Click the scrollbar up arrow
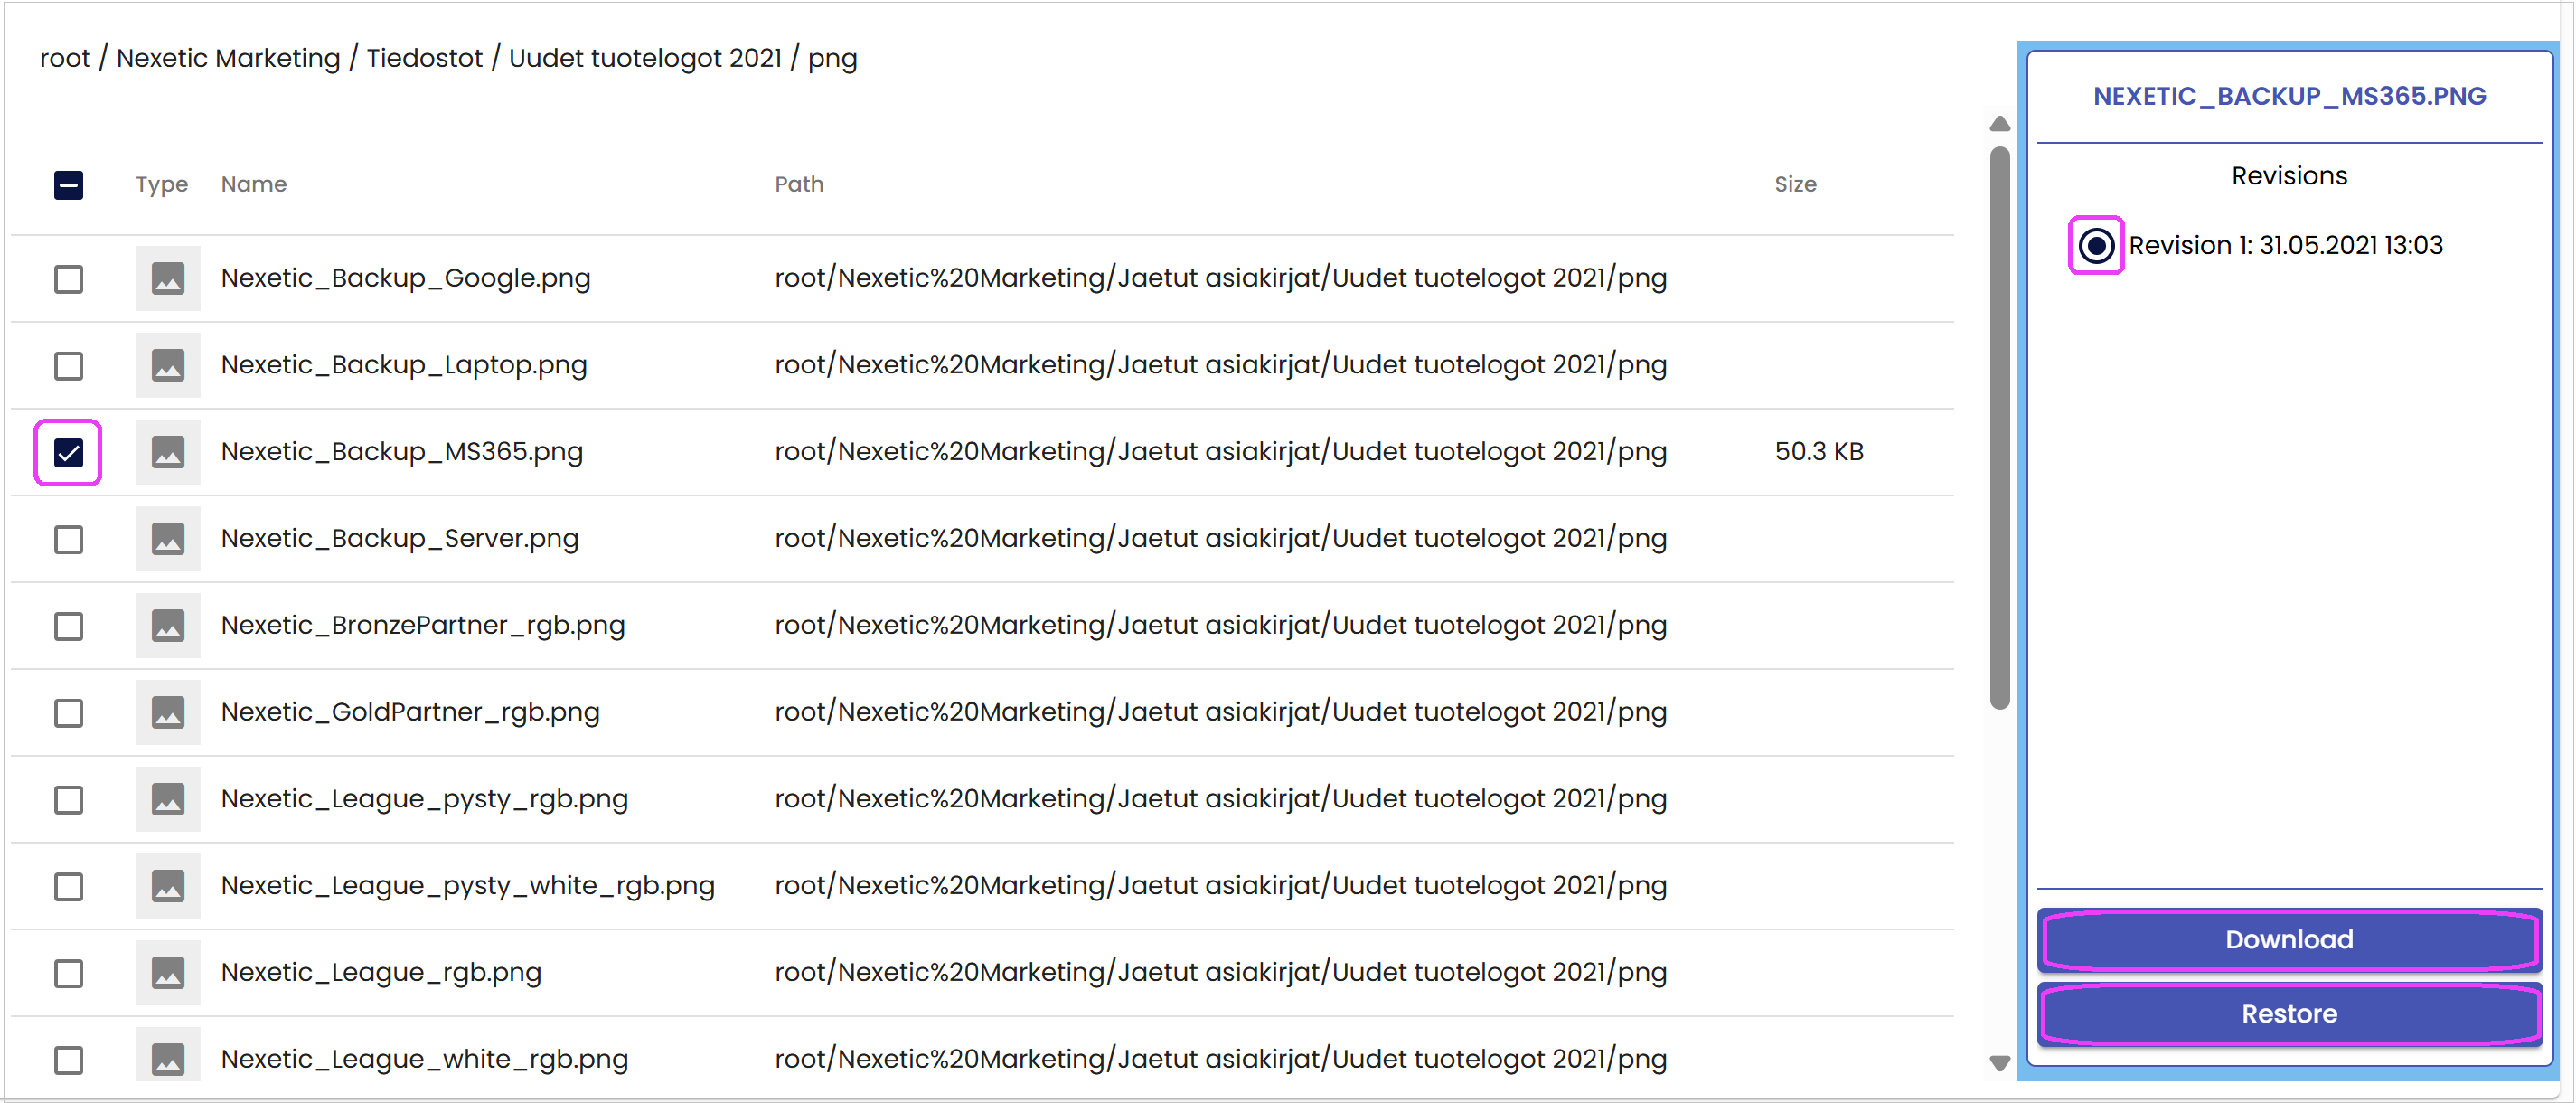The width and height of the screenshot is (2576, 1103). pos(1999,124)
